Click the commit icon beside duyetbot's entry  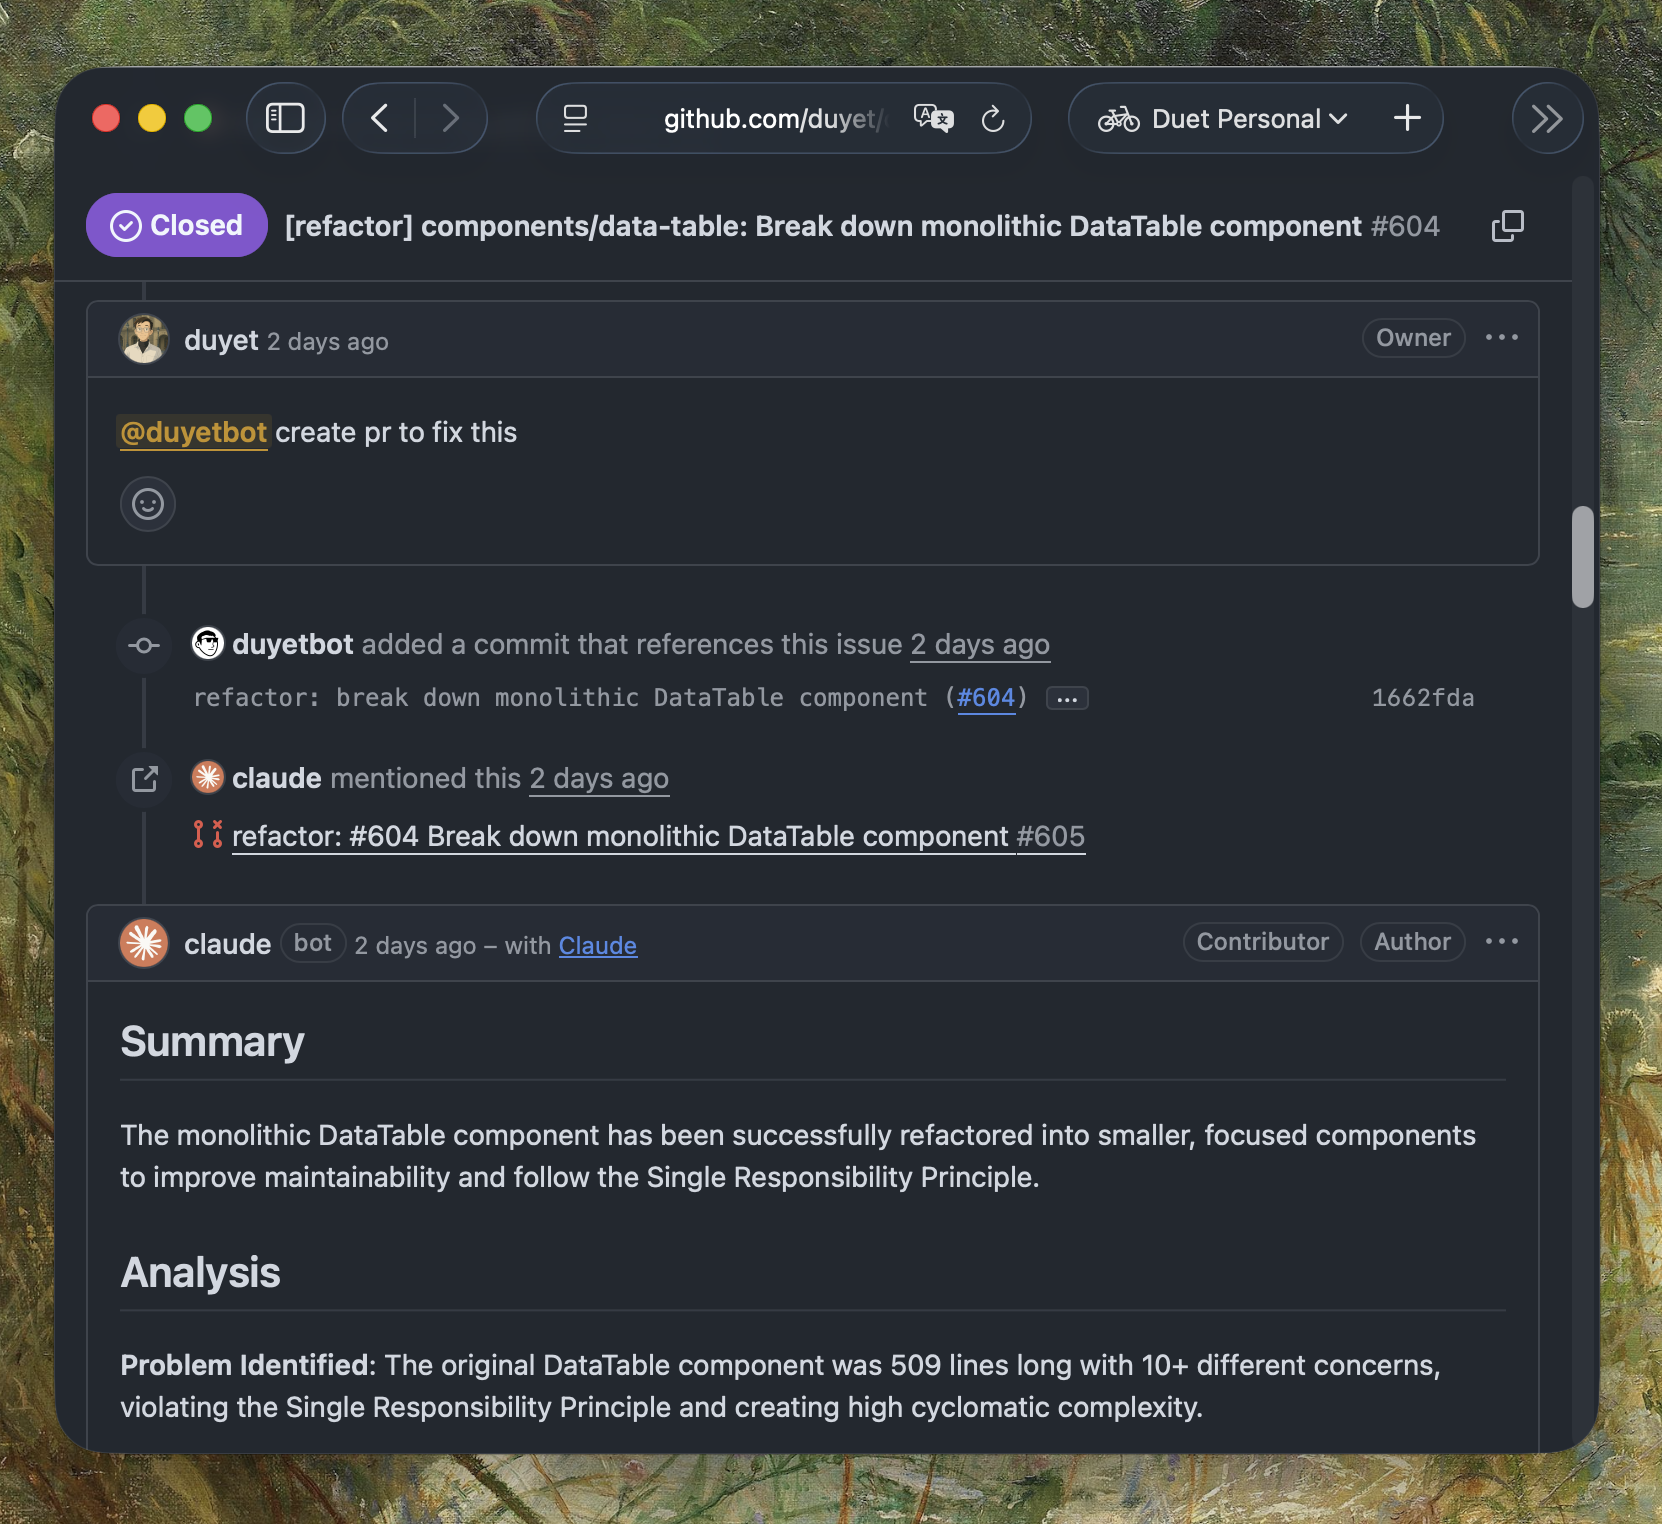pos(143,645)
